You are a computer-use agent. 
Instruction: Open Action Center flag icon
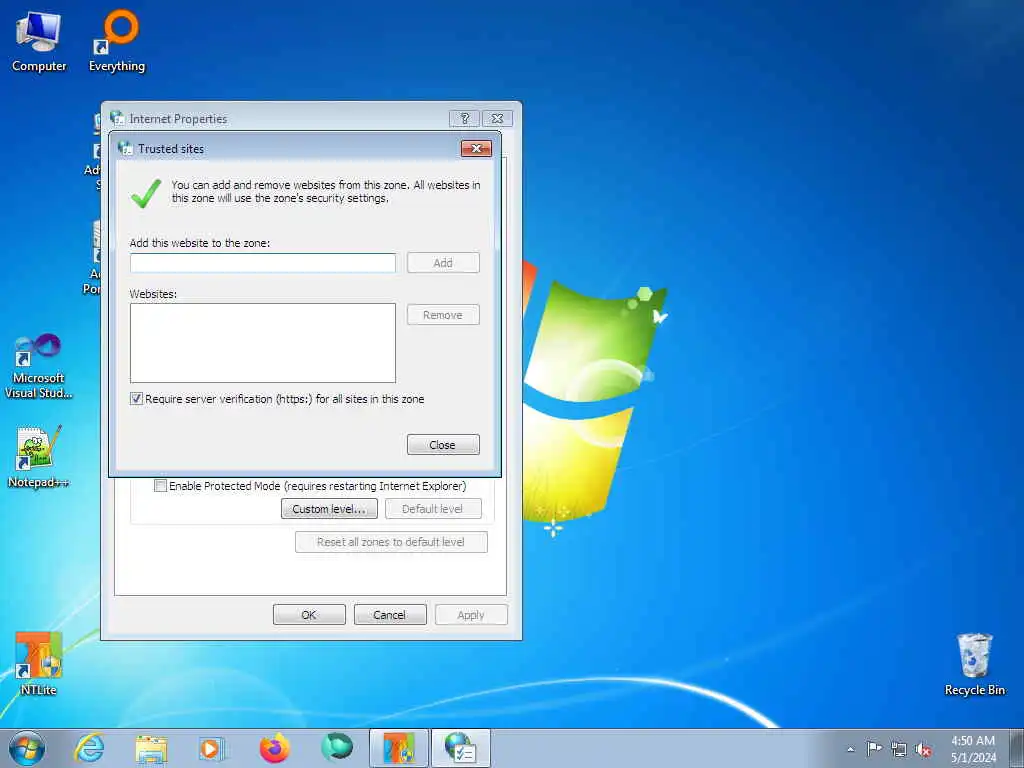874,749
